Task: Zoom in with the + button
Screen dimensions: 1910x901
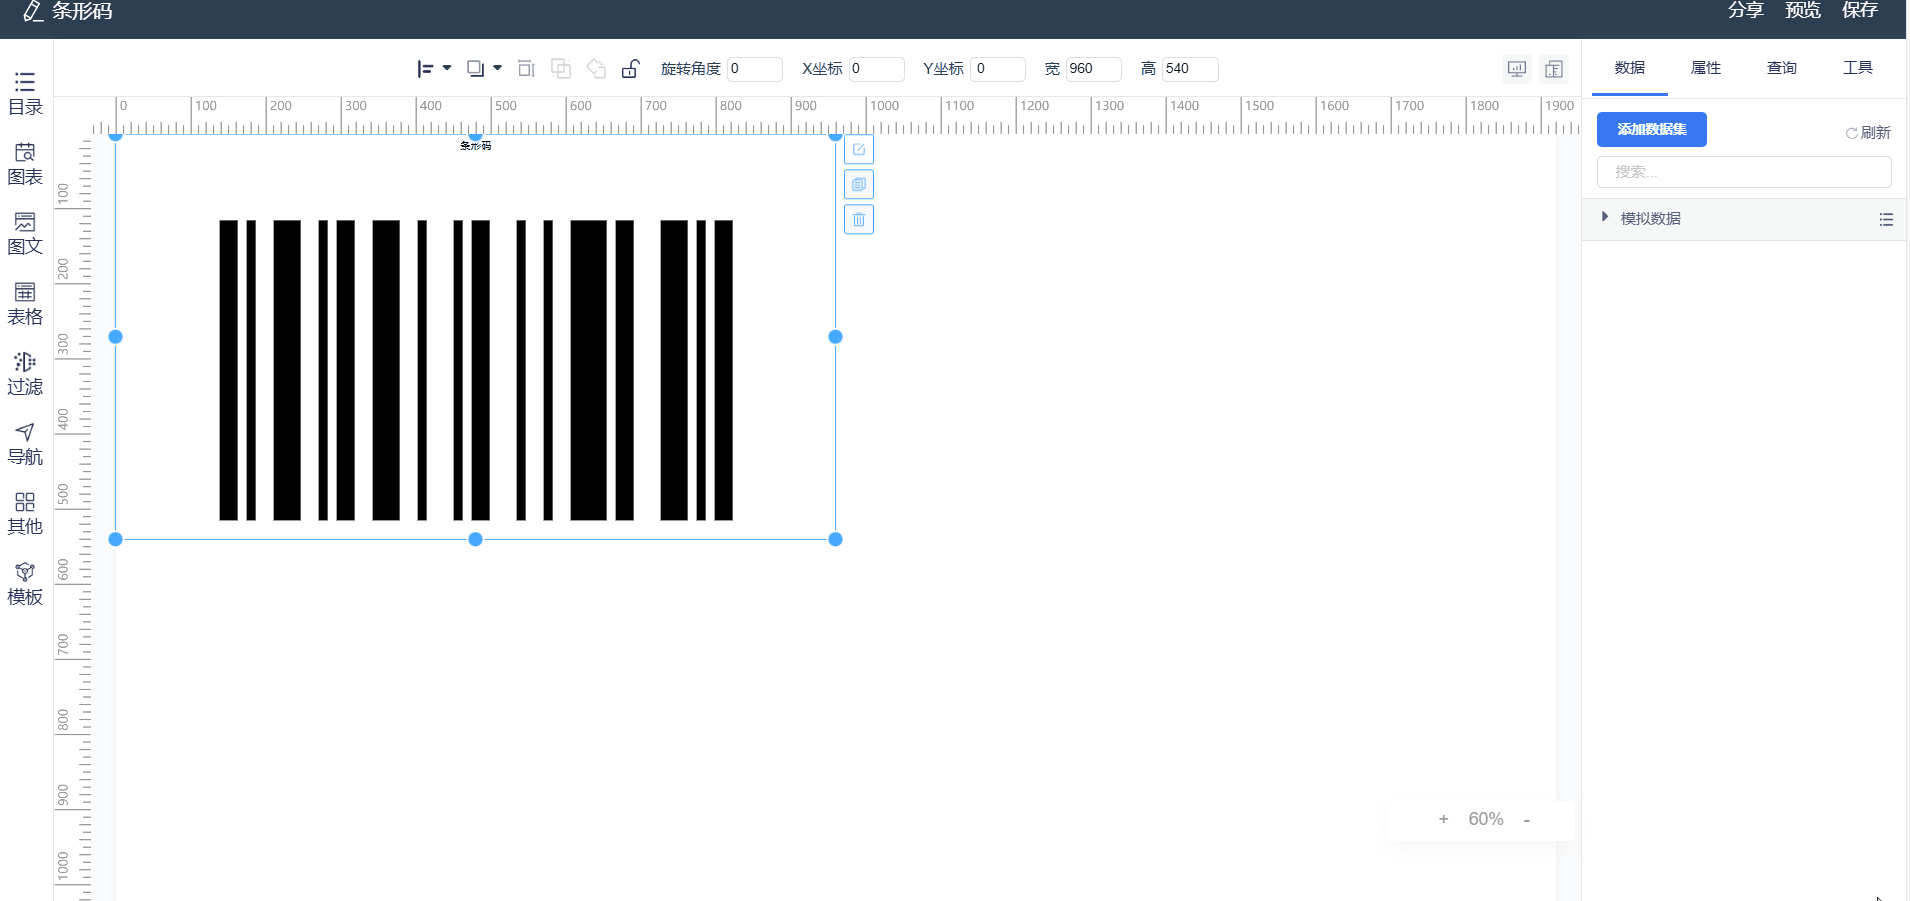Action: pos(1443,819)
